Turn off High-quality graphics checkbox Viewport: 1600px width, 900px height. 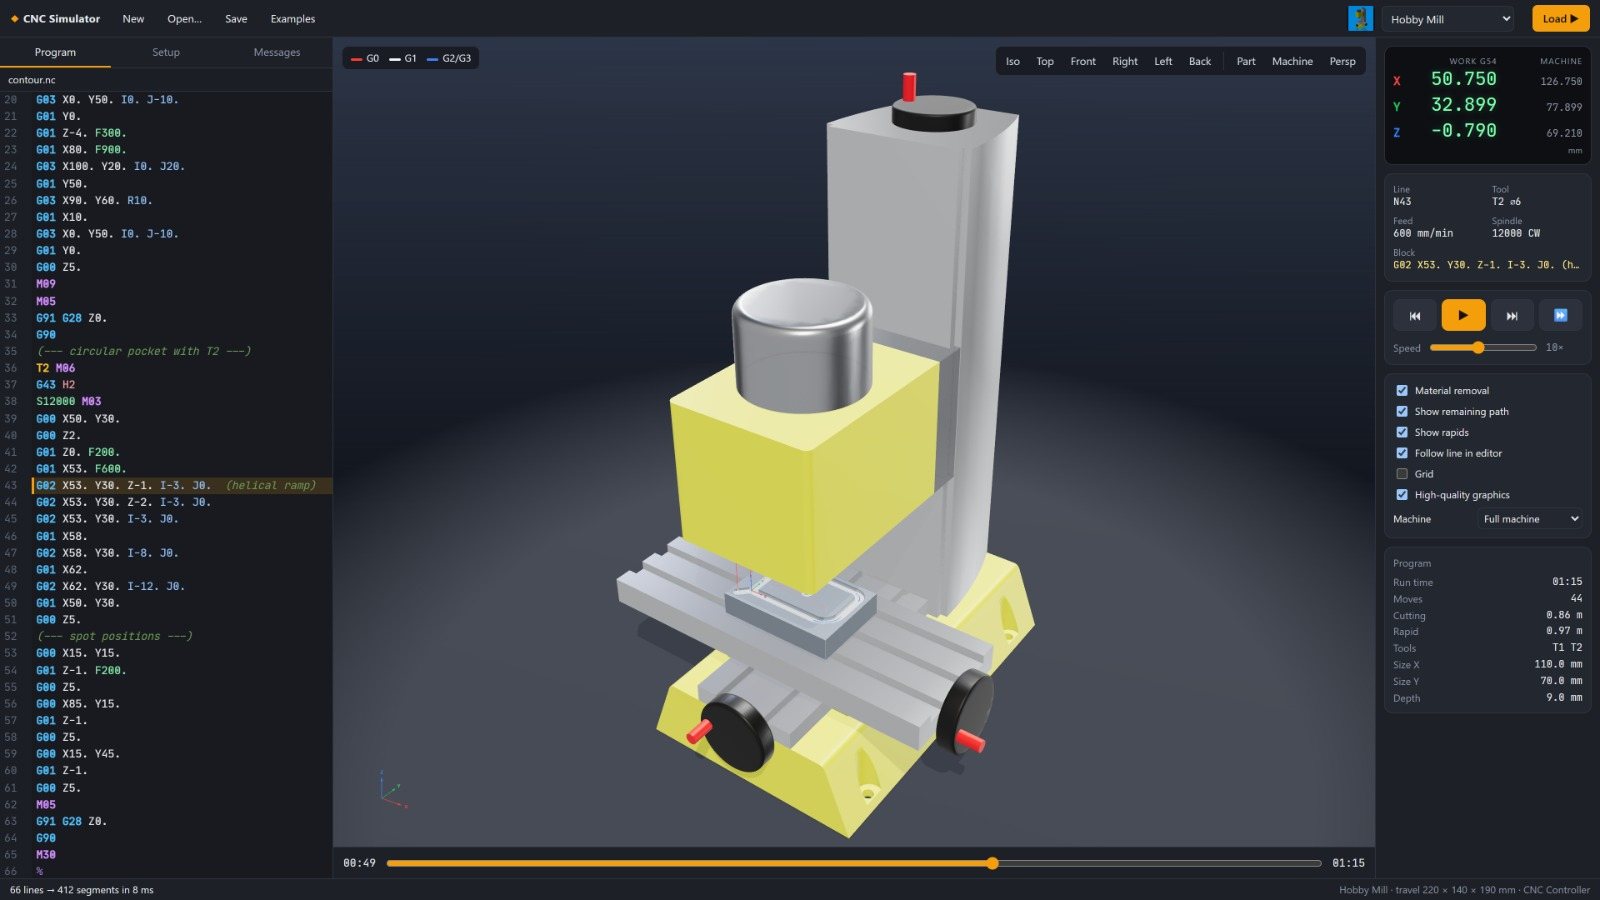point(1402,495)
